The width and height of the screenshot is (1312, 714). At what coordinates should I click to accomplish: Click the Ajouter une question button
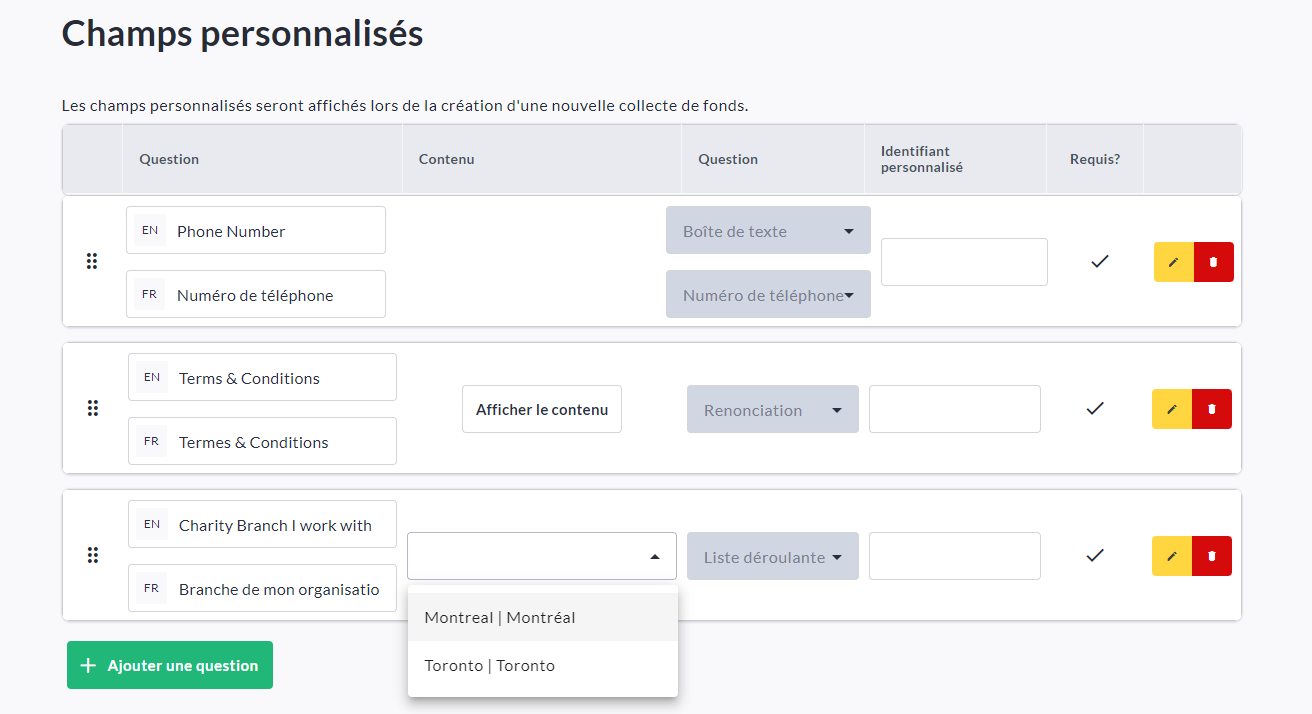(x=170, y=665)
